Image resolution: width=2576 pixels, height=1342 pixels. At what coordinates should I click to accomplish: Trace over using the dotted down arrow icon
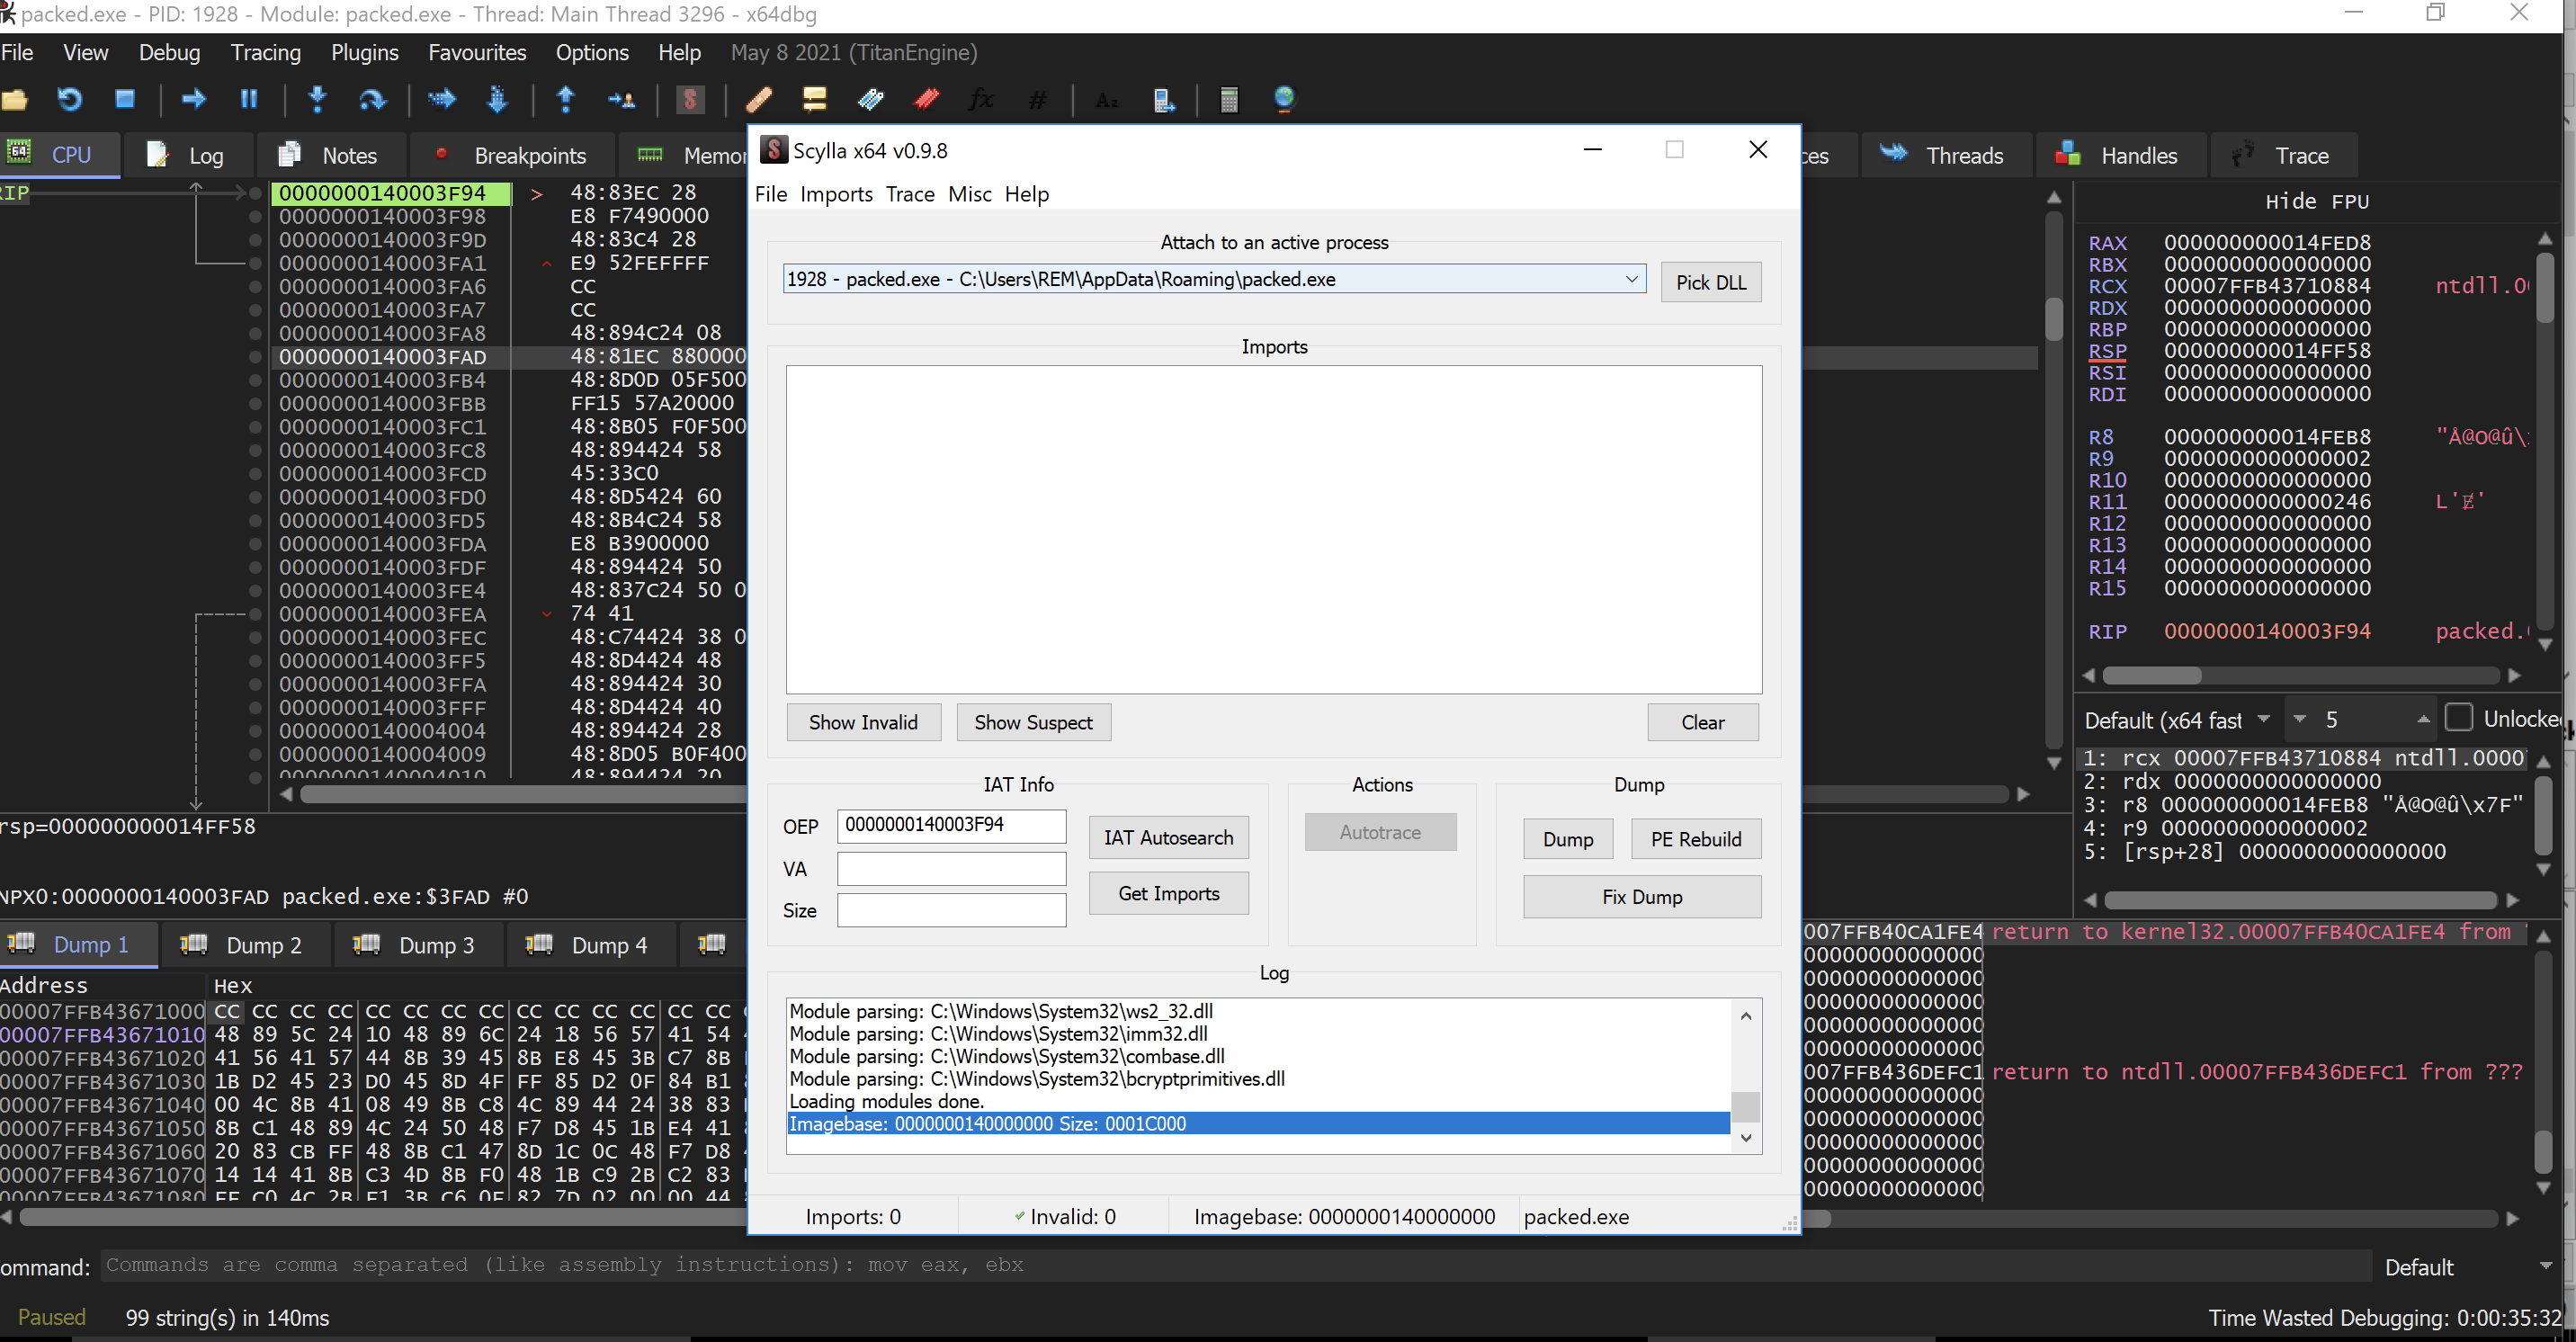tap(497, 99)
